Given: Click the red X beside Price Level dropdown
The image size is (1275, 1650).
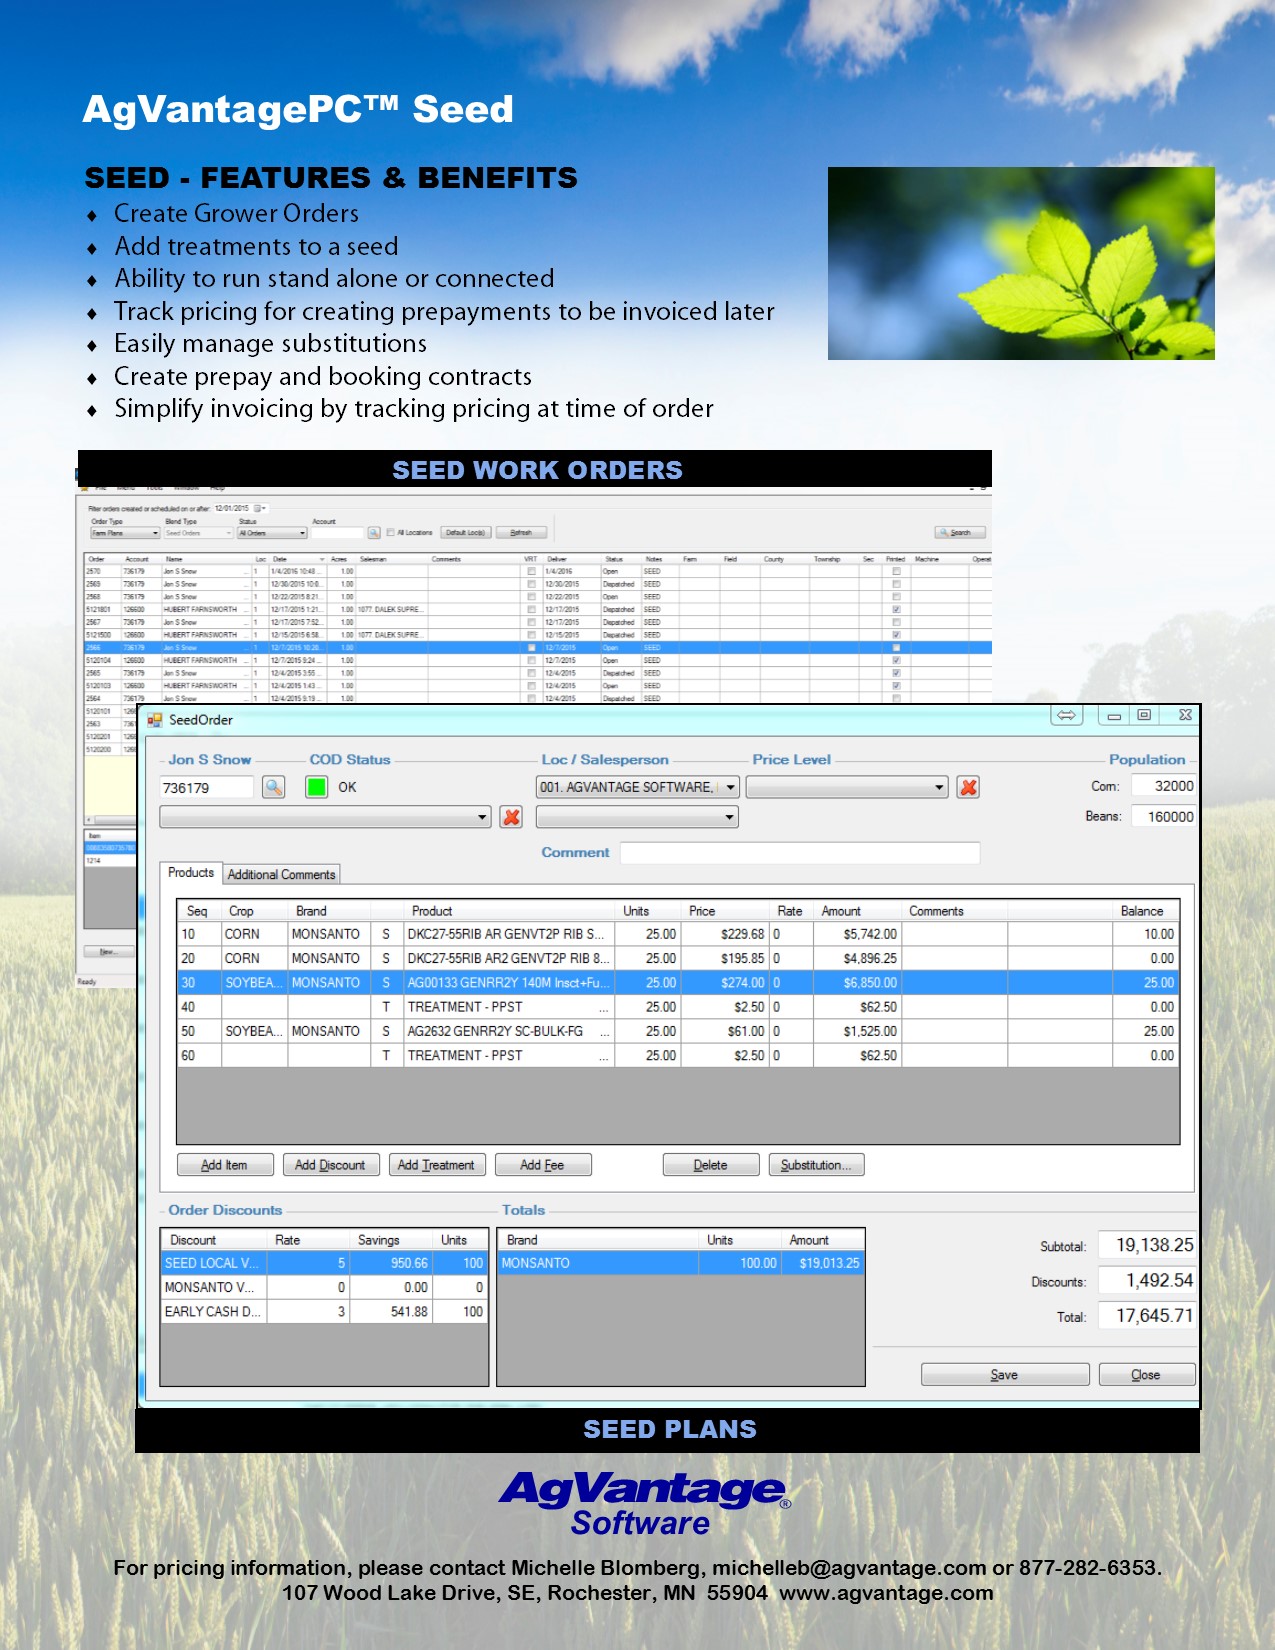Looking at the screenshot, I should click(x=968, y=787).
